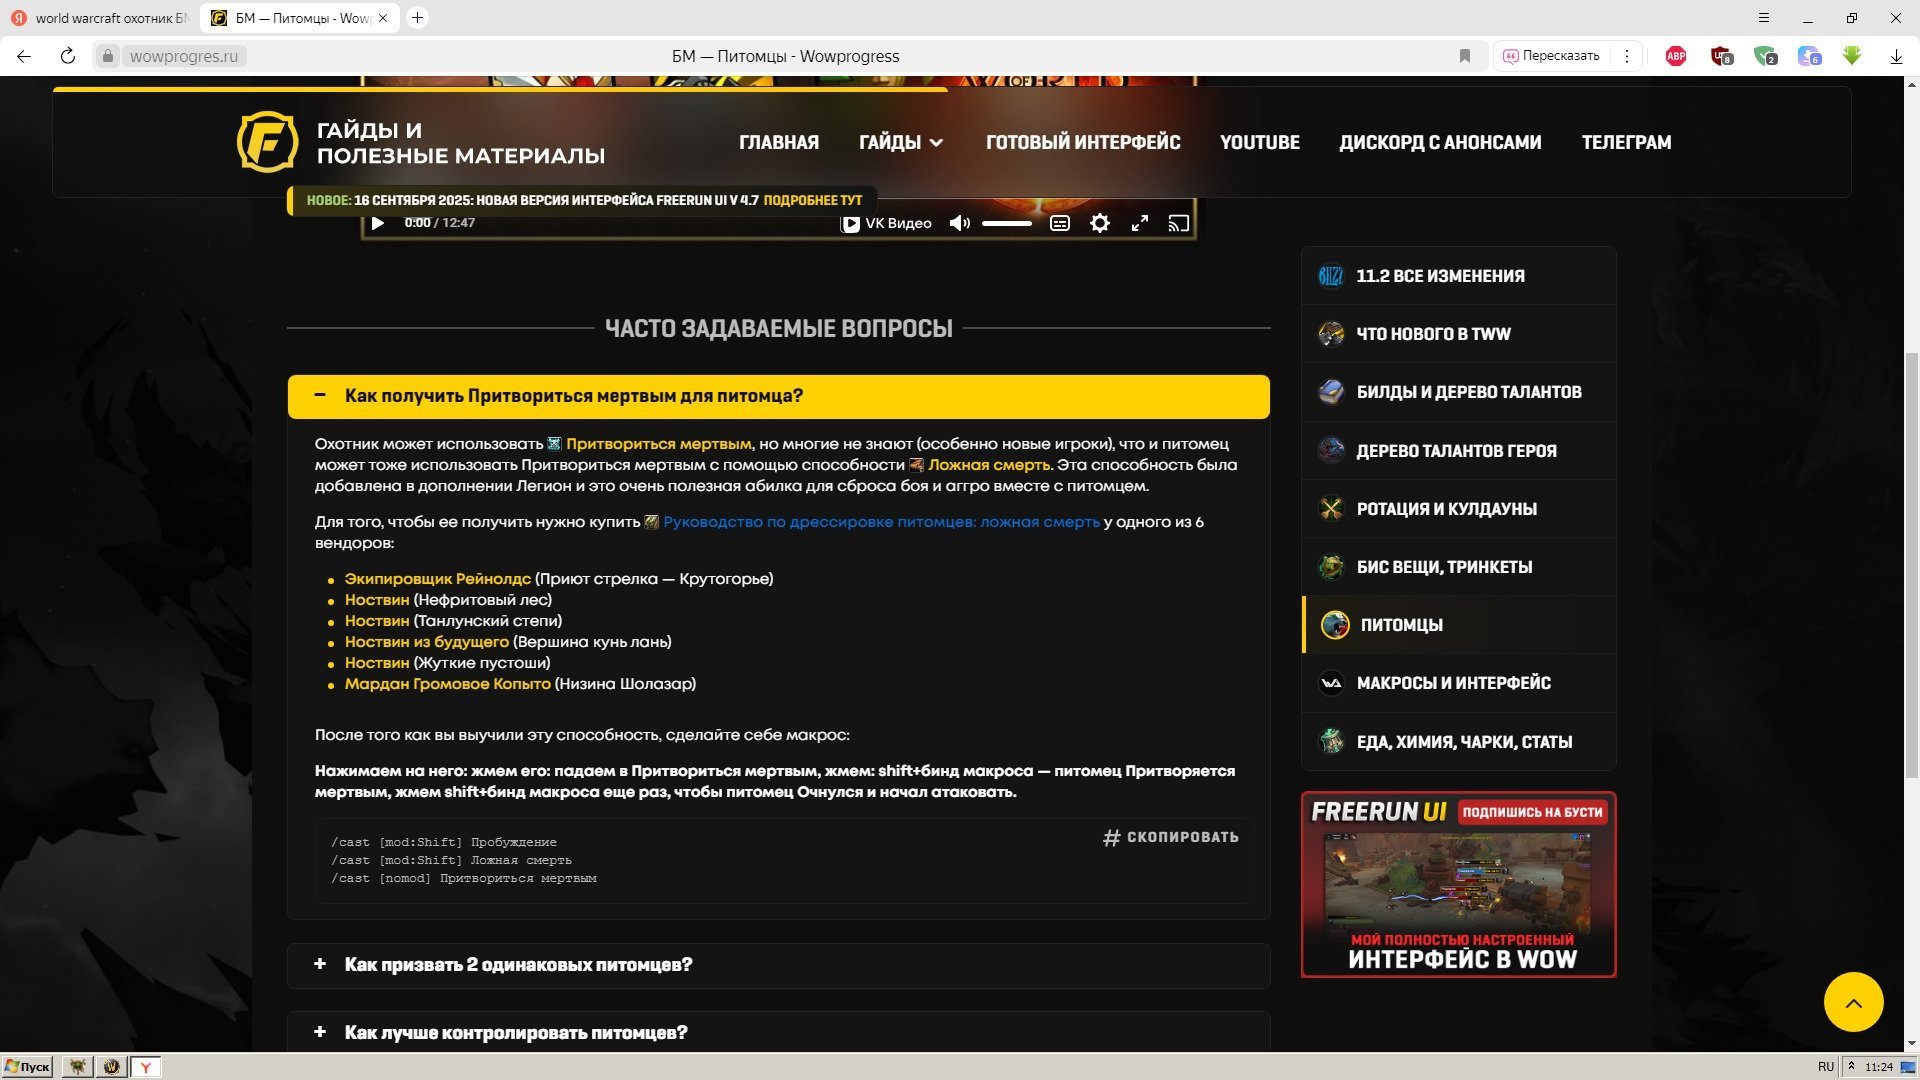The width and height of the screenshot is (1920, 1080).
Task: Open ДЕРЕВО ТАЛАНТОВ ГЕРОЯ section
Action: tap(1458, 451)
